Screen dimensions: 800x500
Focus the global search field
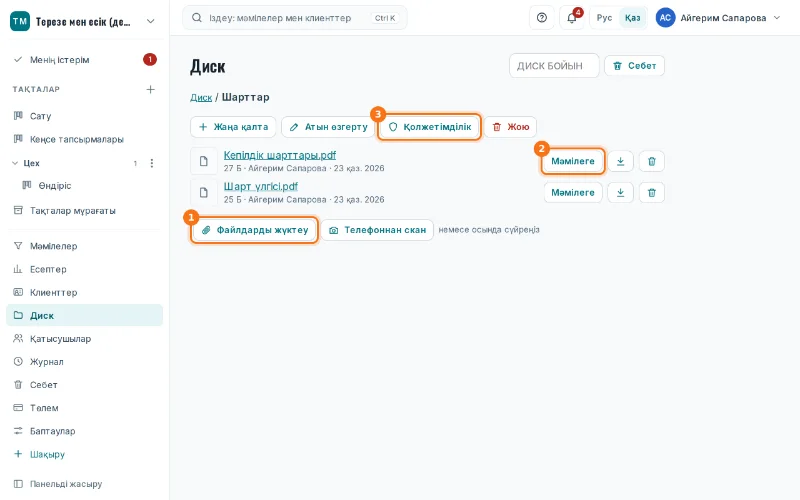coord(294,18)
